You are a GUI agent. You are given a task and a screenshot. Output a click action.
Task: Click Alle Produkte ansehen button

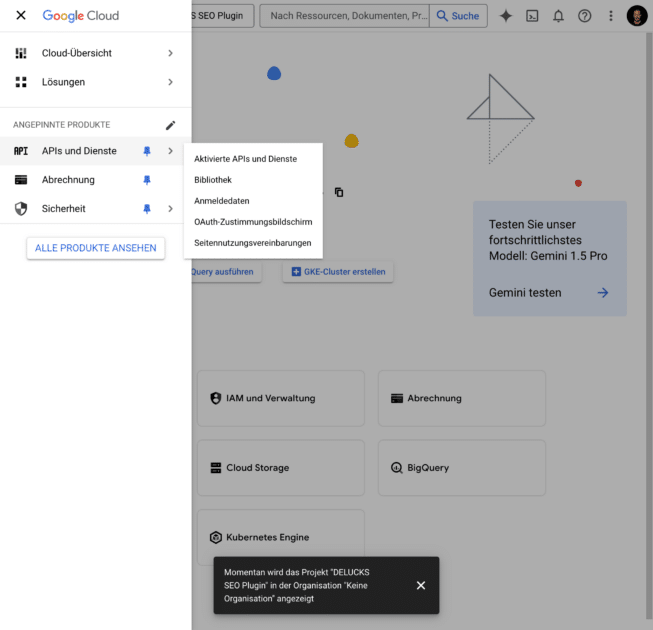pyautogui.click(x=96, y=248)
